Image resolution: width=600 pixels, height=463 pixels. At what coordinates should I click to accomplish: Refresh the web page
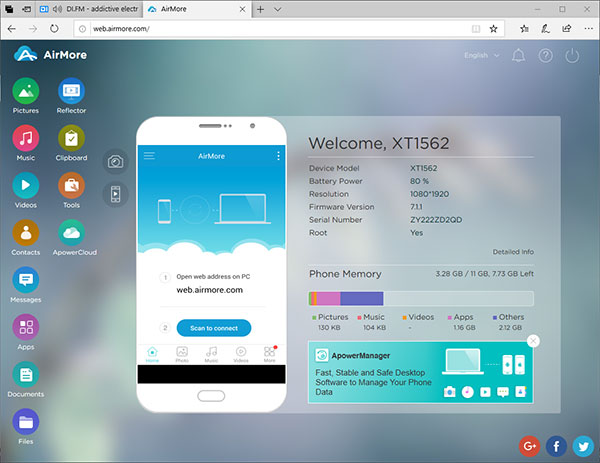pyautogui.click(x=54, y=29)
